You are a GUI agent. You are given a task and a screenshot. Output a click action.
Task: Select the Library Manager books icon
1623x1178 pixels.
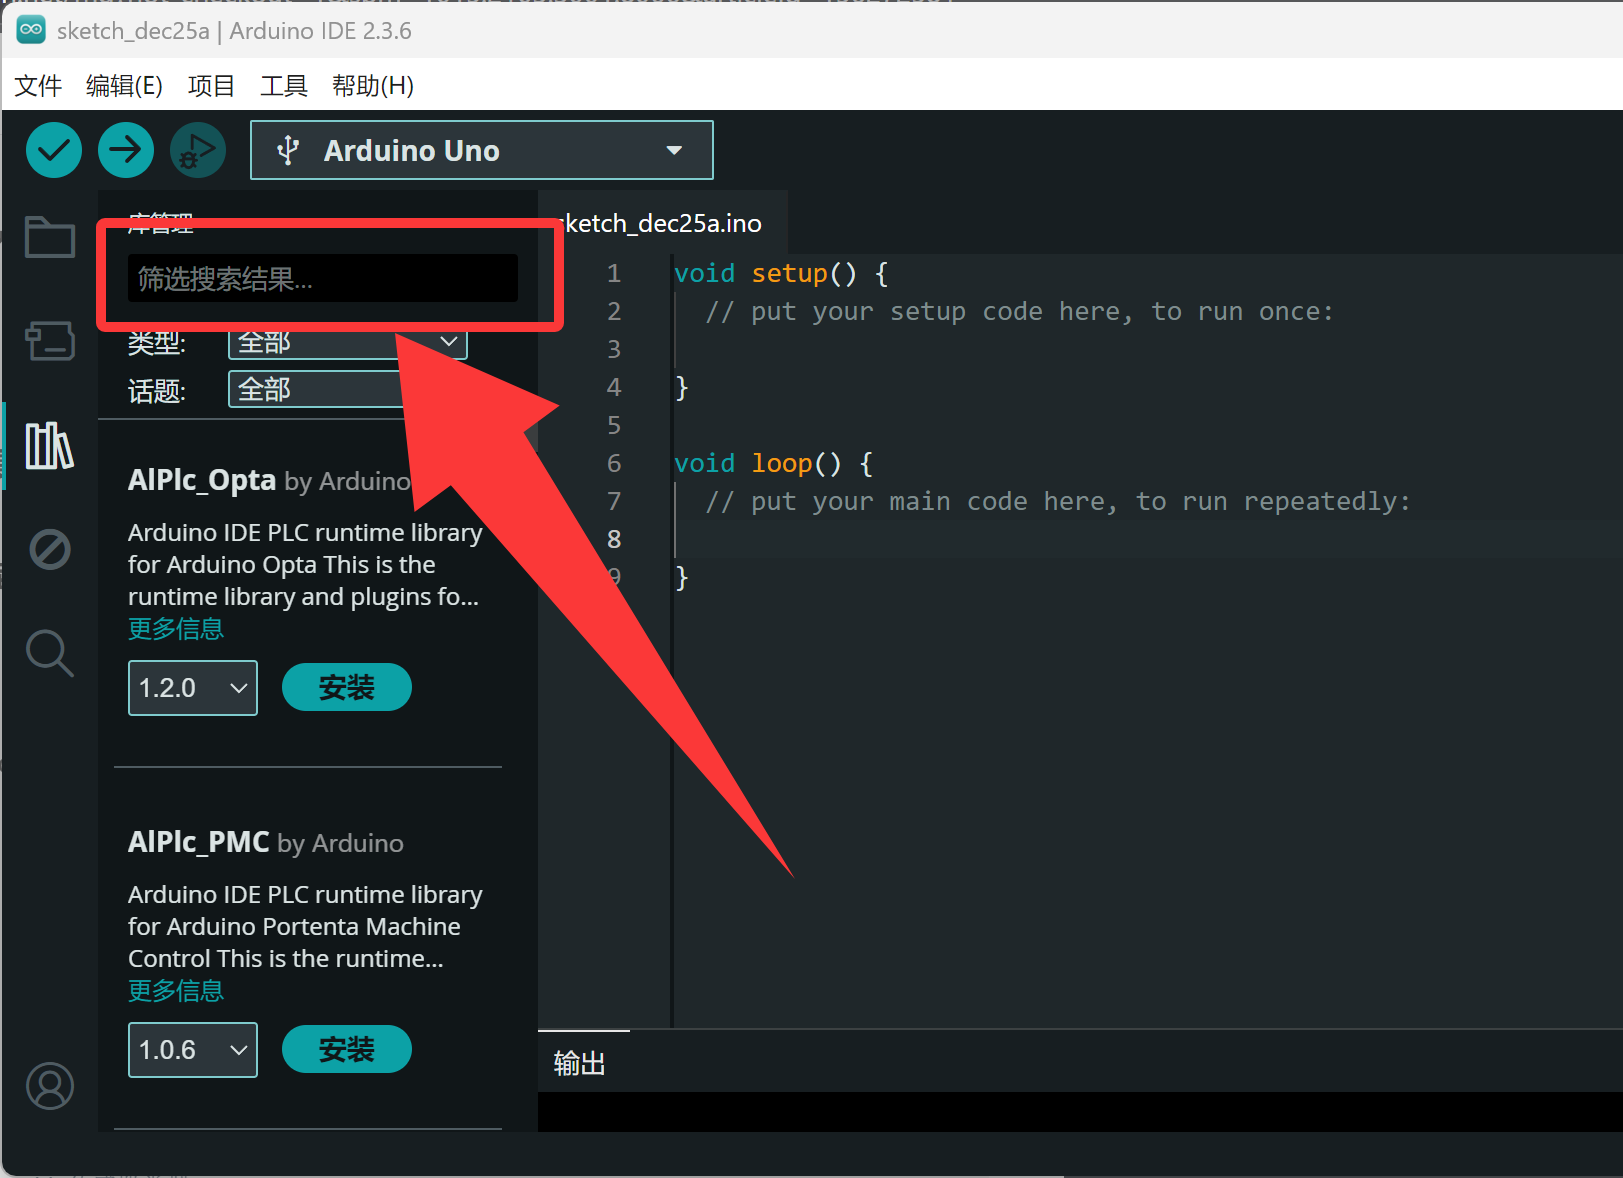coord(49,447)
